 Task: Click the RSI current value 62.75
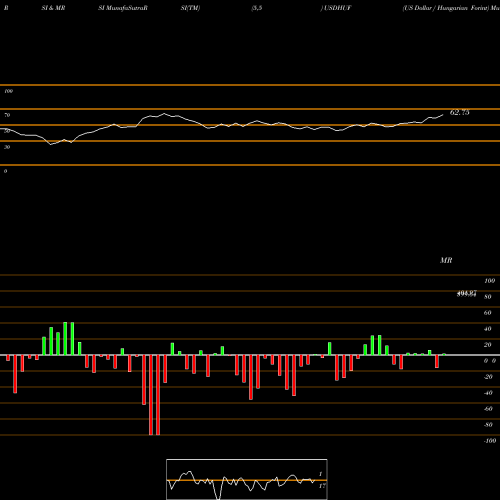pyautogui.click(x=460, y=112)
